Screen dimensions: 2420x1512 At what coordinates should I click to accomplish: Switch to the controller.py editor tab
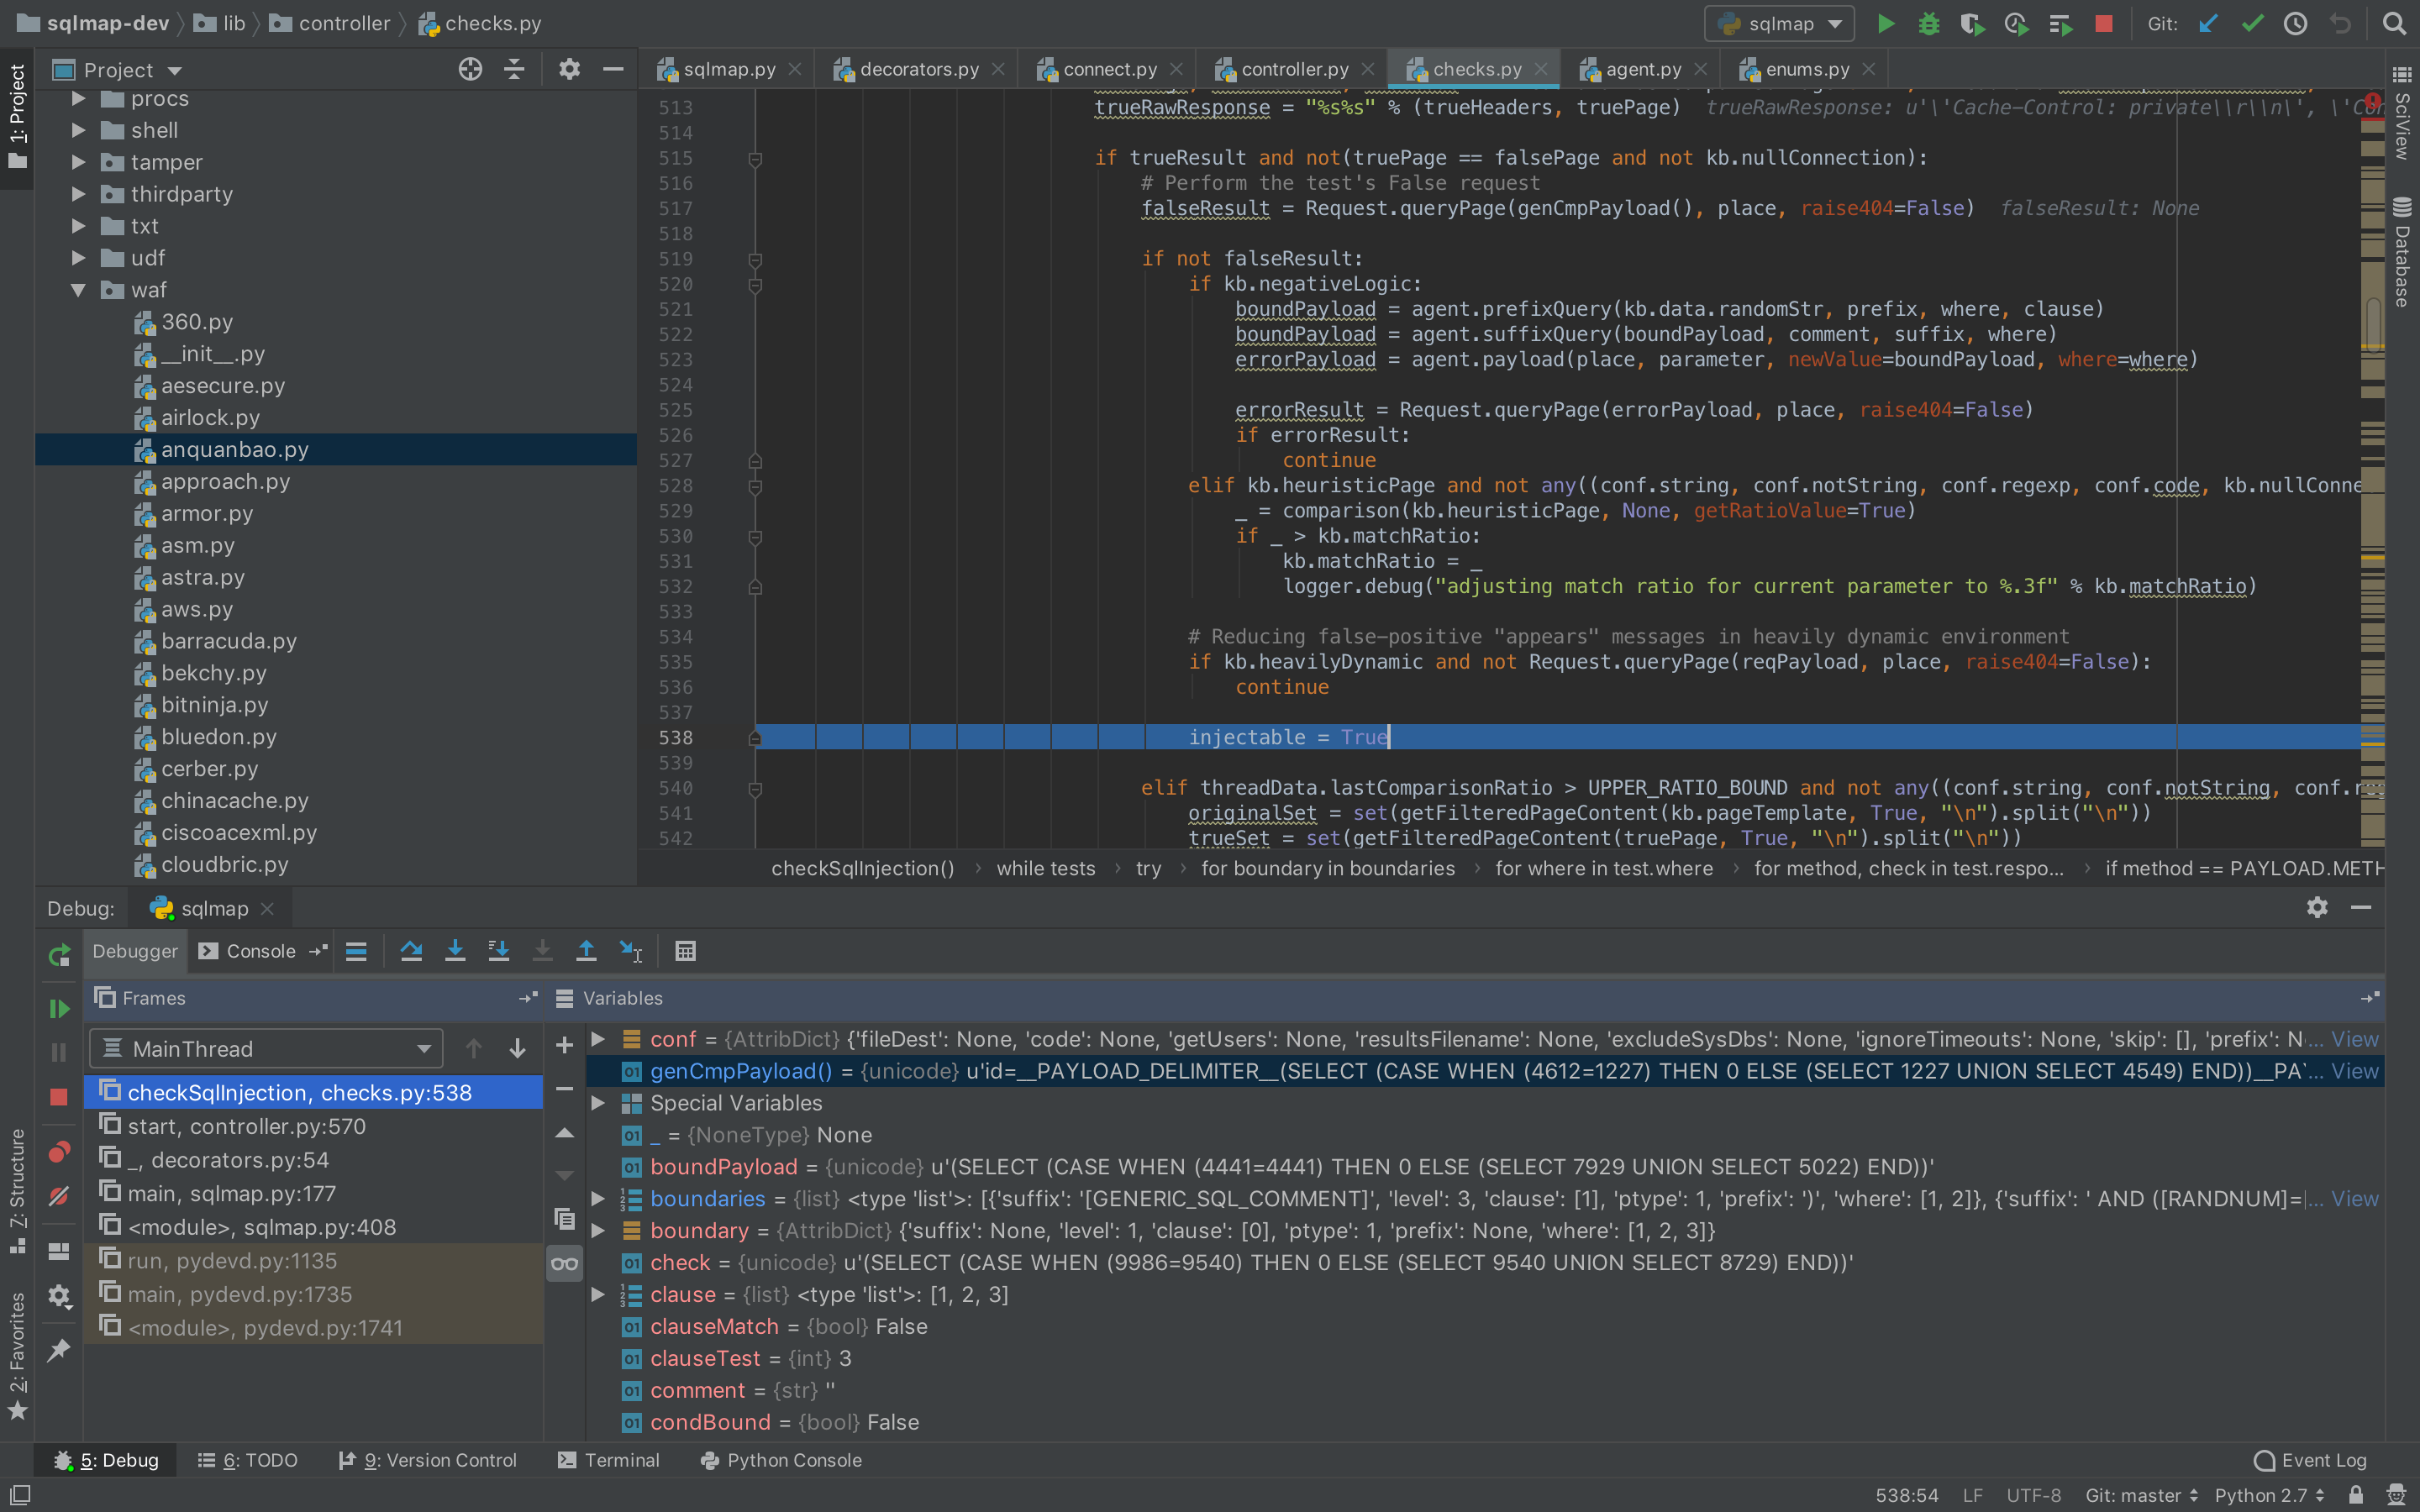click(1293, 69)
